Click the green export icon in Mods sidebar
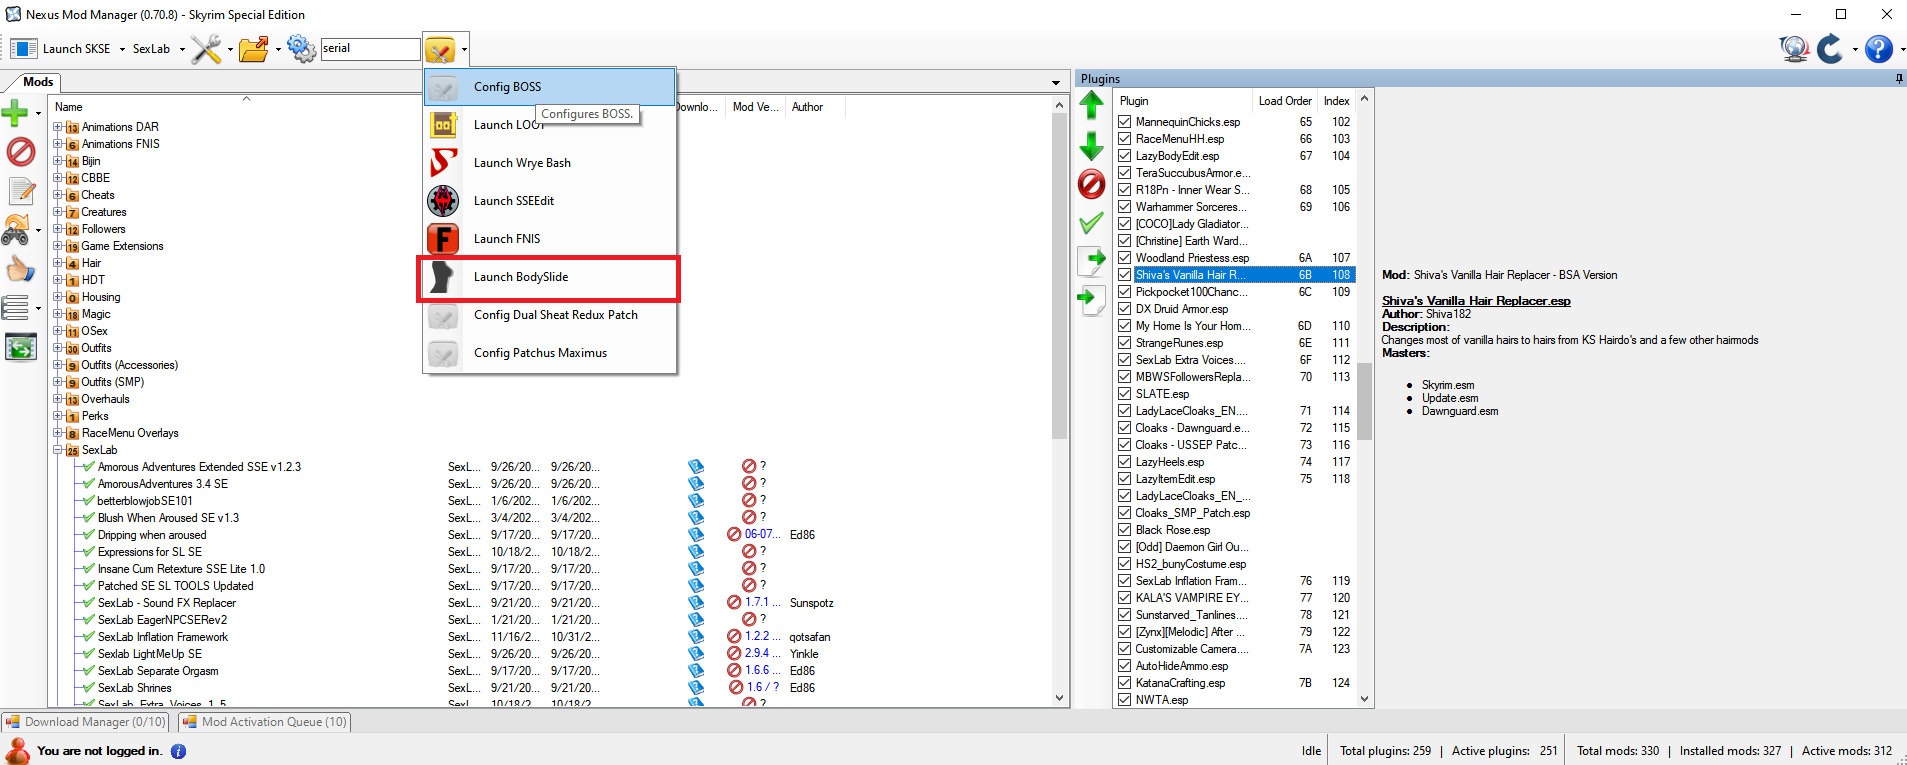This screenshot has height=765, width=1907. (20, 347)
